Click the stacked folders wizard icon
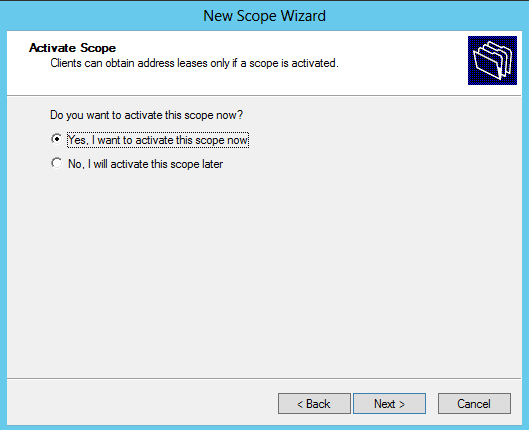 (x=492, y=60)
